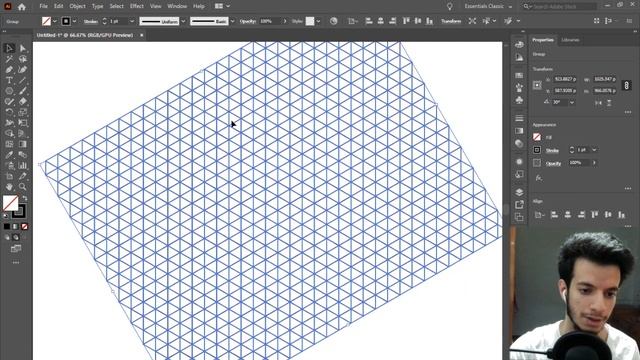Toggle constrain width and height proportions link
The image size is (640, 360).
point(627,85)
